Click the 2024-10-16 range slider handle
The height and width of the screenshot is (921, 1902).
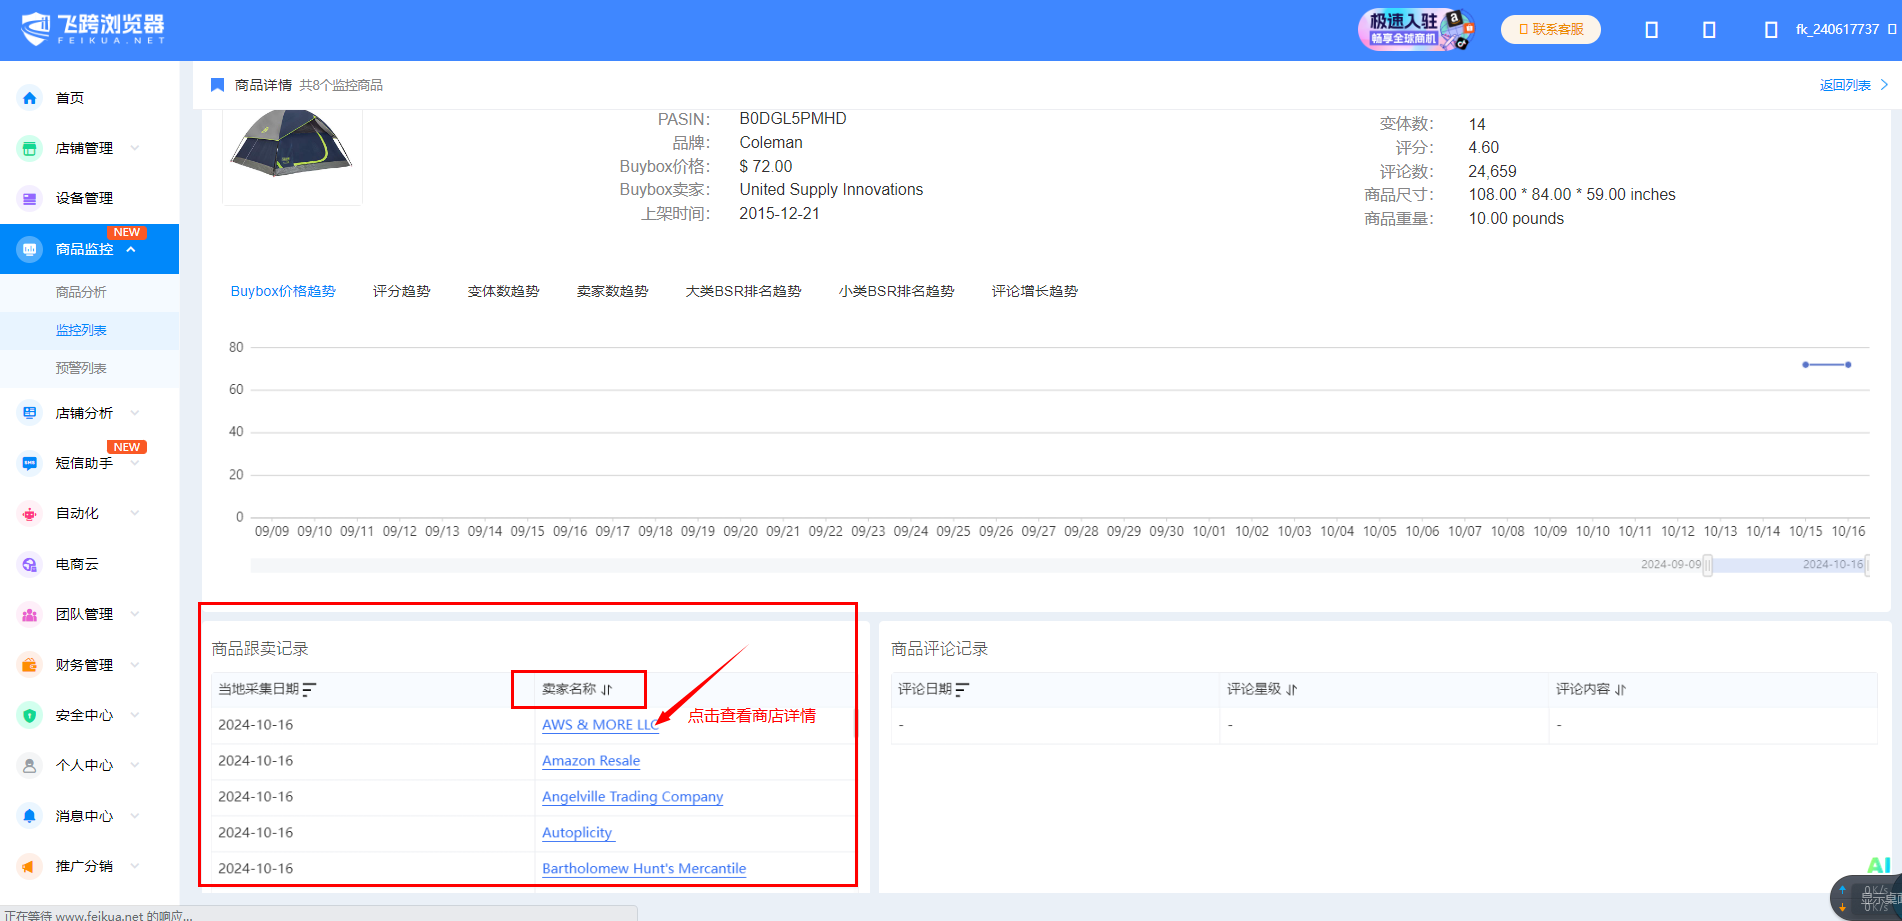pyautogui.click(x=1866, y=565)
